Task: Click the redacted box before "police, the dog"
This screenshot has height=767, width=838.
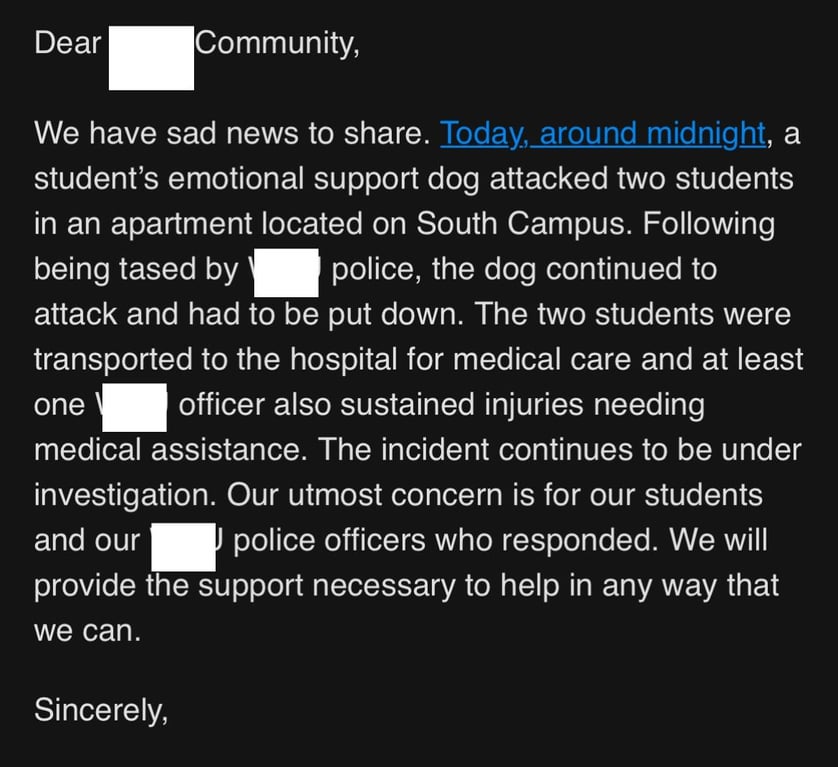Action: [286, 272]
